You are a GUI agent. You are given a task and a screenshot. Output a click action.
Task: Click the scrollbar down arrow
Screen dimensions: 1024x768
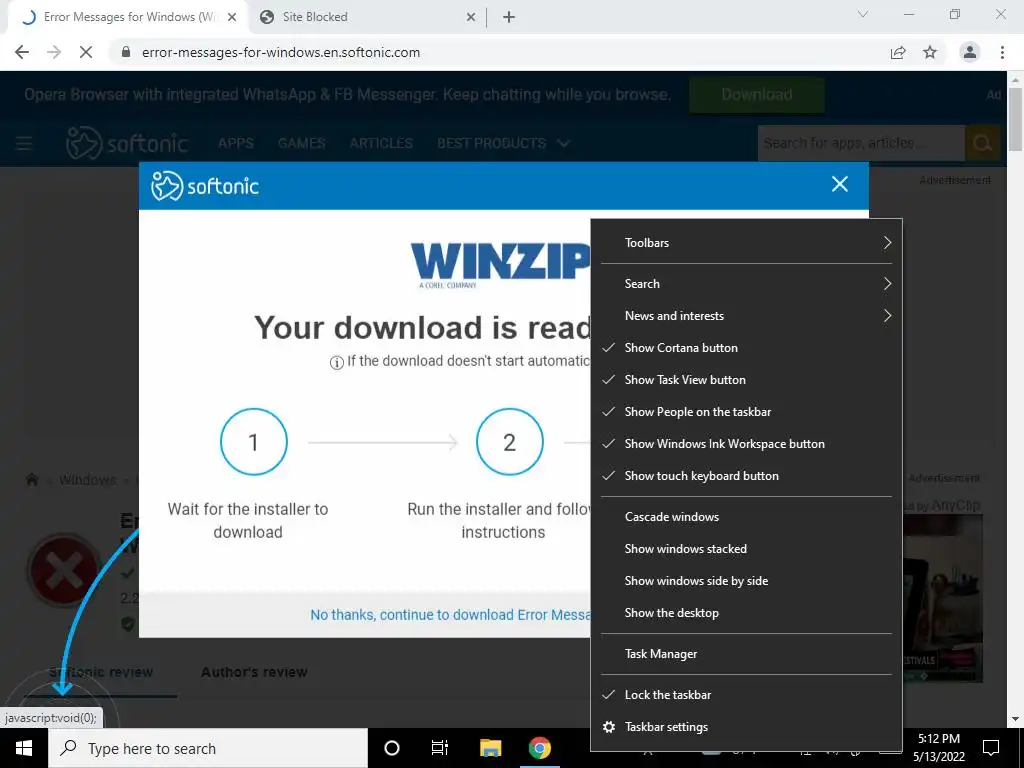(x=1015, y=719)
